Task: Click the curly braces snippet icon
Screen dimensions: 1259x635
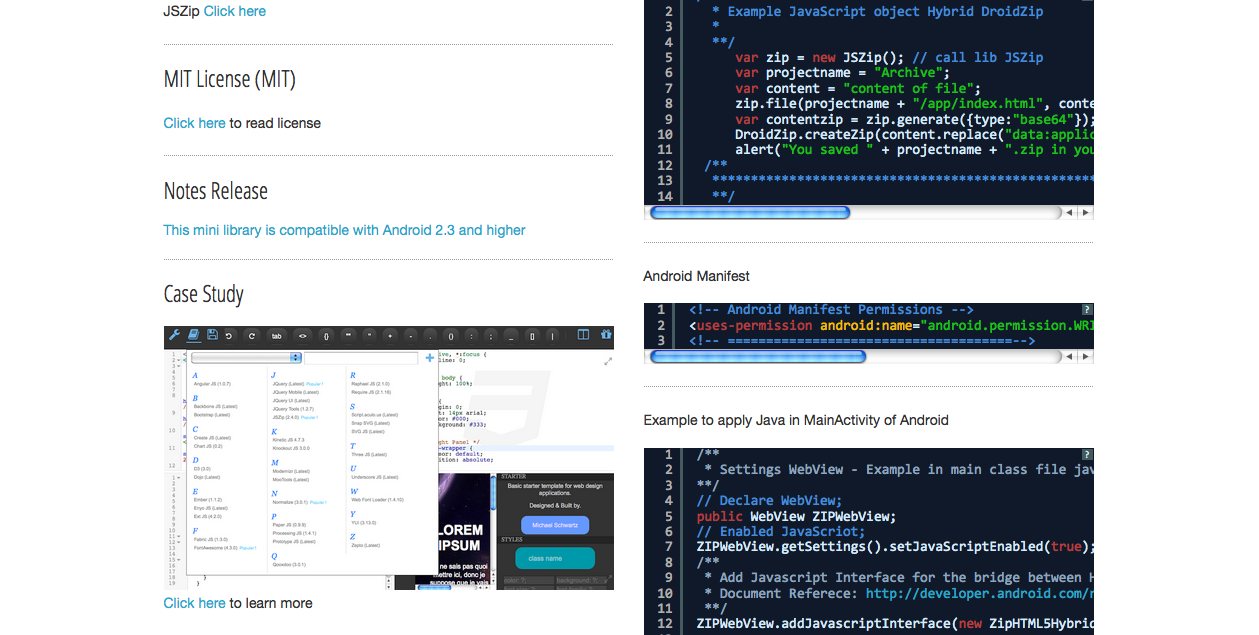Action: point(326,335)
